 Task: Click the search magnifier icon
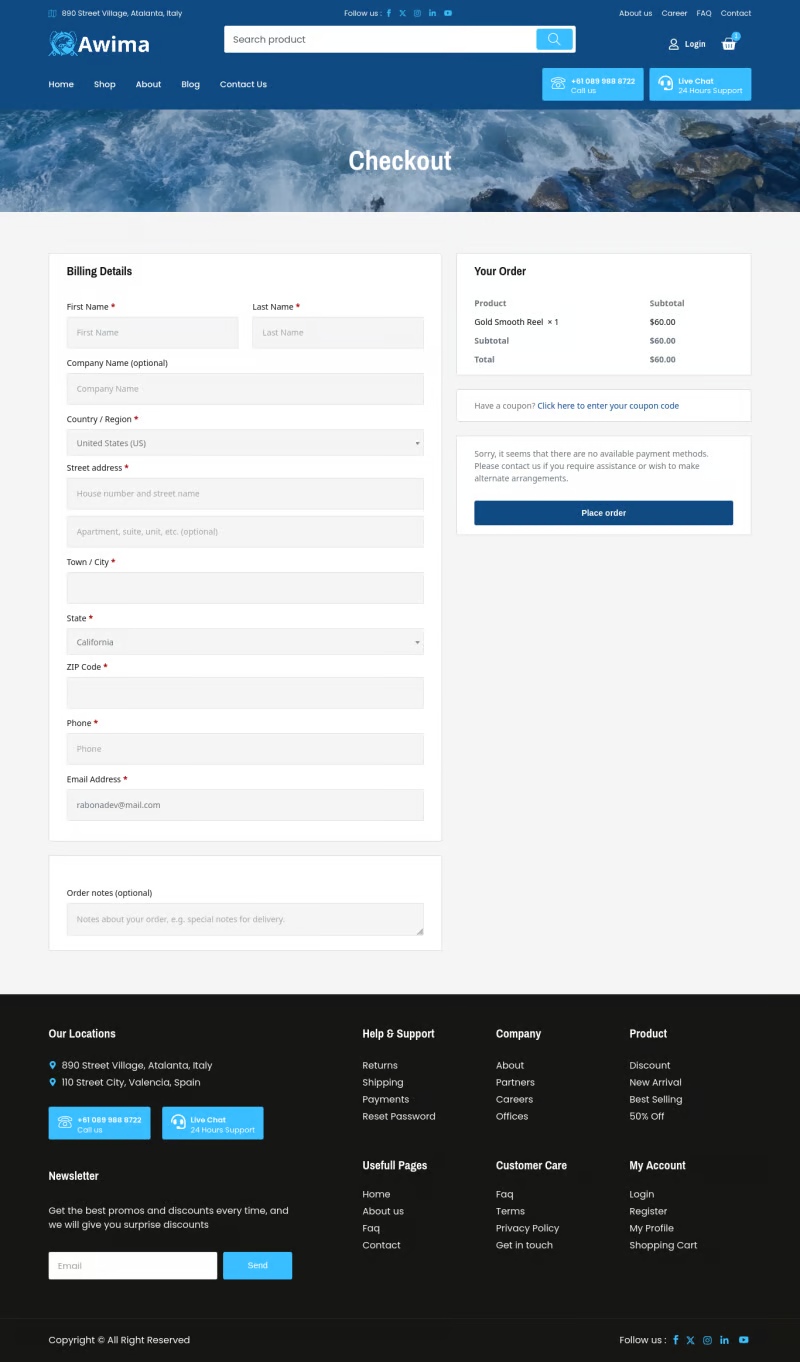554,38
